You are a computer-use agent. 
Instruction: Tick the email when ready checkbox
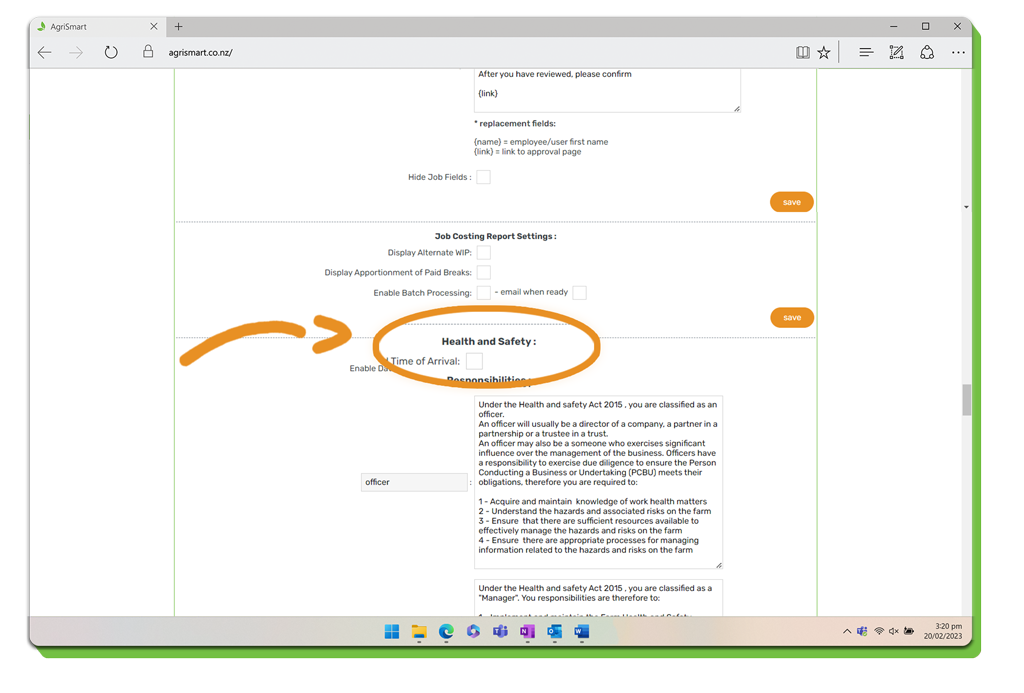[579, 293]
